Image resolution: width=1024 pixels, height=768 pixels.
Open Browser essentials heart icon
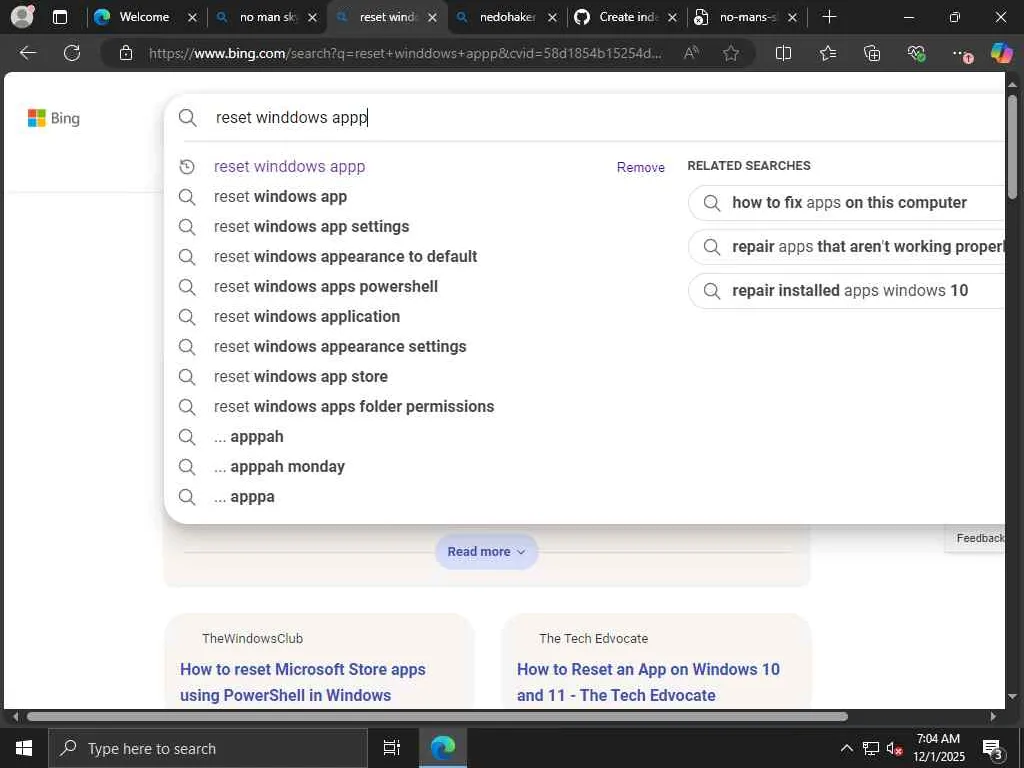point(916,53)
